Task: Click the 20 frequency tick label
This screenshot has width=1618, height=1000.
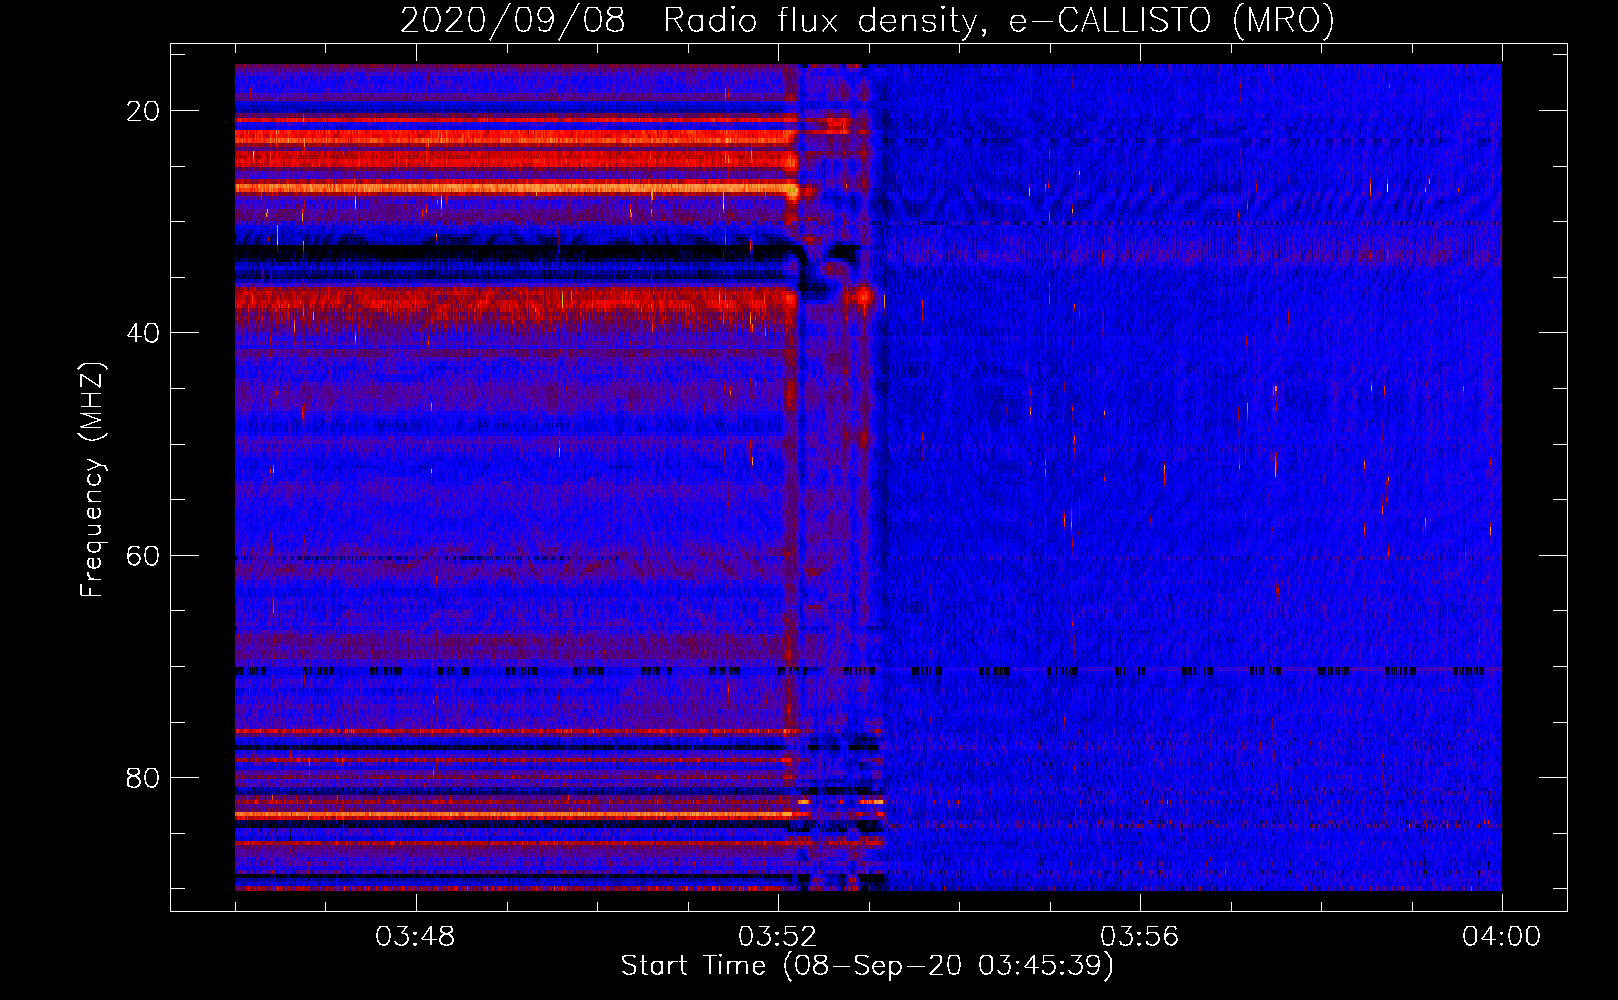Action: pos(143,111)
